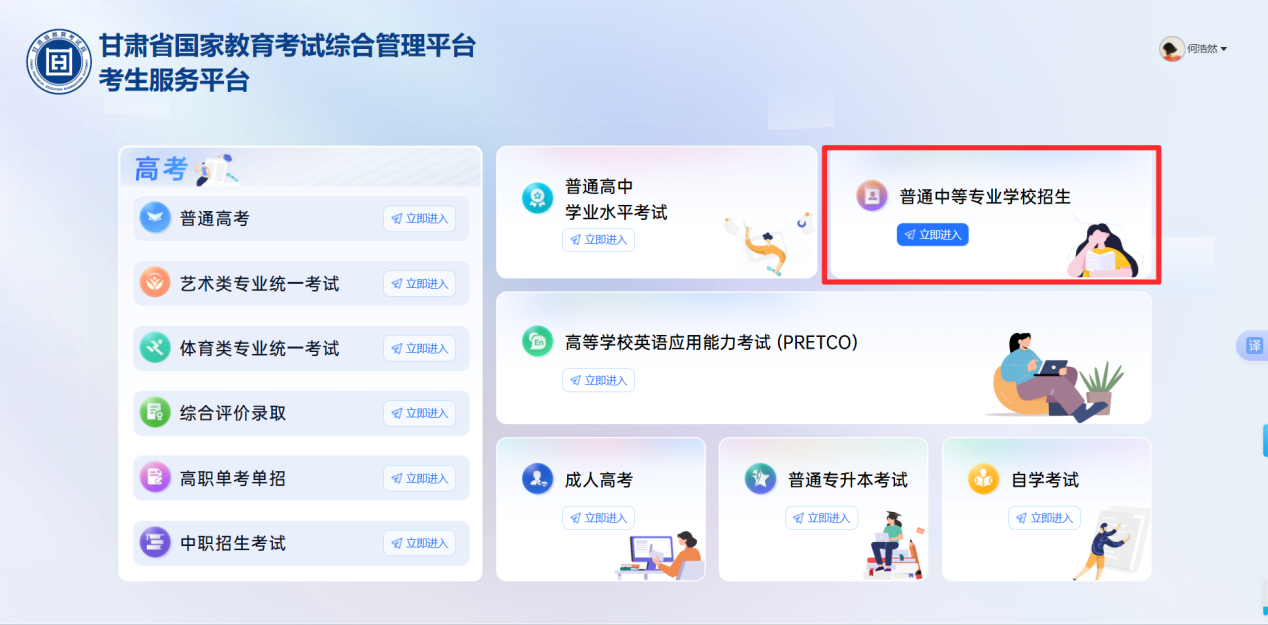Click the 综合评价录取 icon
The width and height of the screenshot is (1268, 625).
(x=155, y=413)
